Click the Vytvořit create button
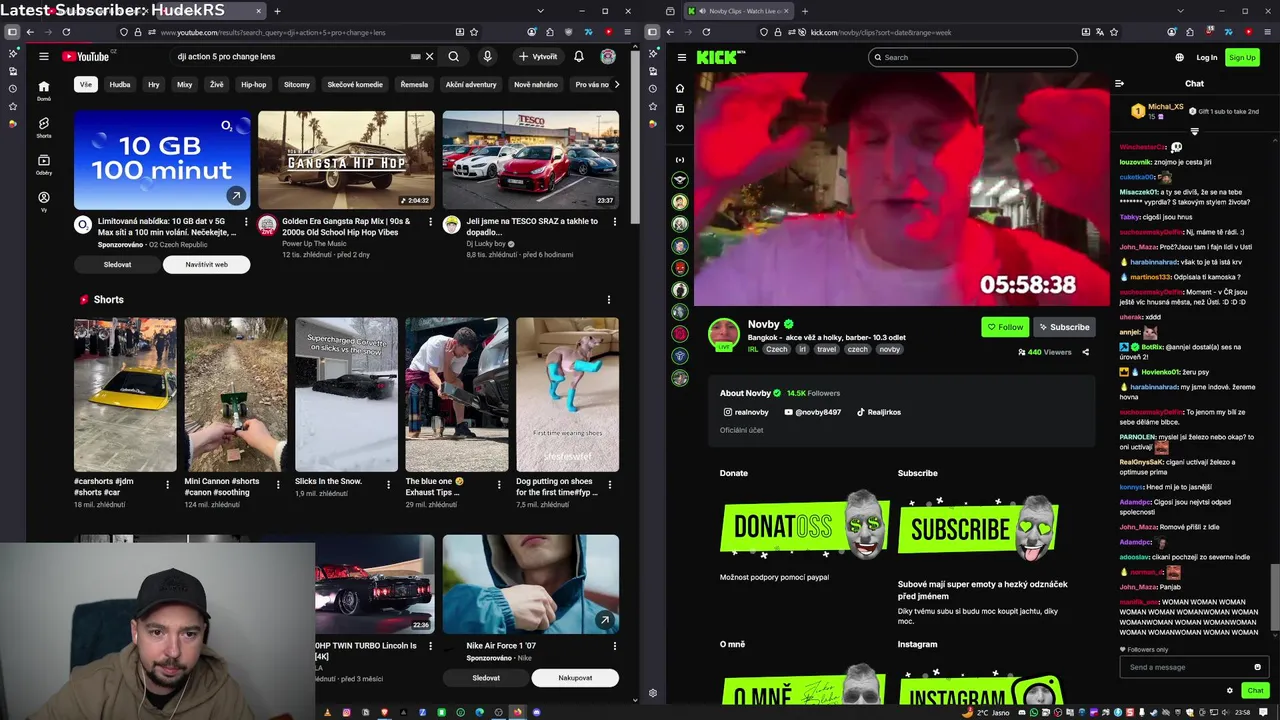The width and height of the screenshot is (1280, 720). point(538,57)
